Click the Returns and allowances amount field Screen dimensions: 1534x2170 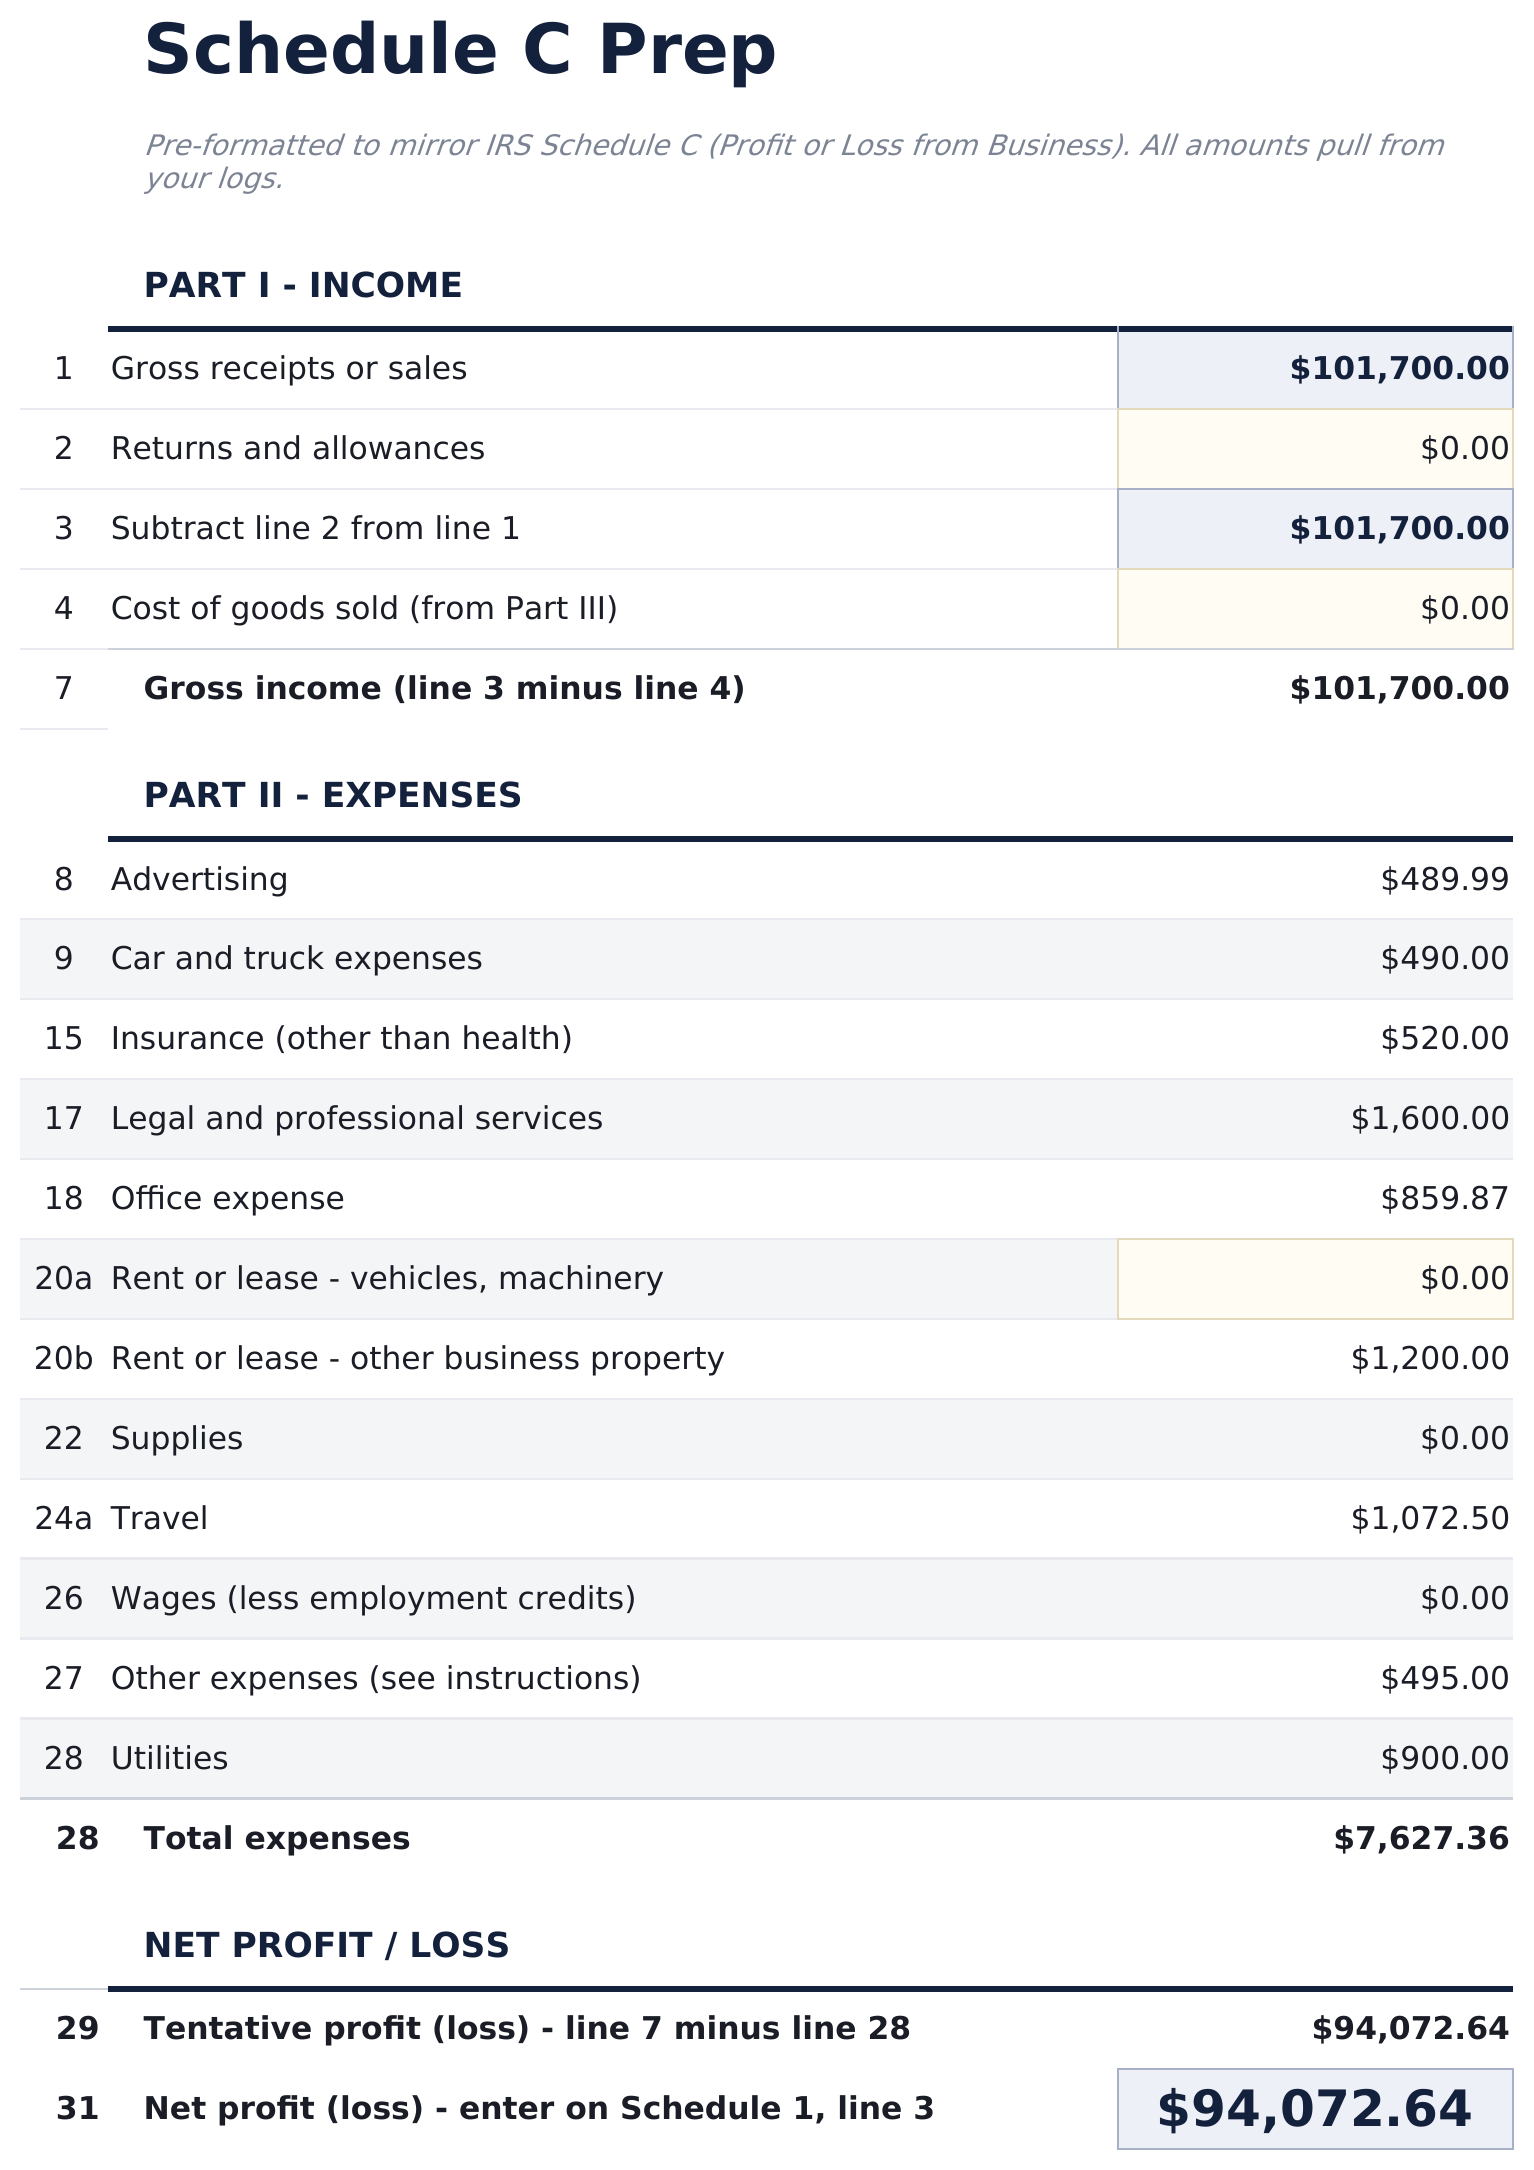[1314, 449]
